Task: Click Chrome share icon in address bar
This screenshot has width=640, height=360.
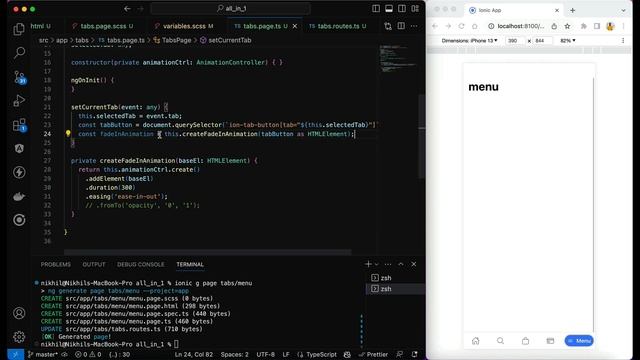Action: (554, 26)
